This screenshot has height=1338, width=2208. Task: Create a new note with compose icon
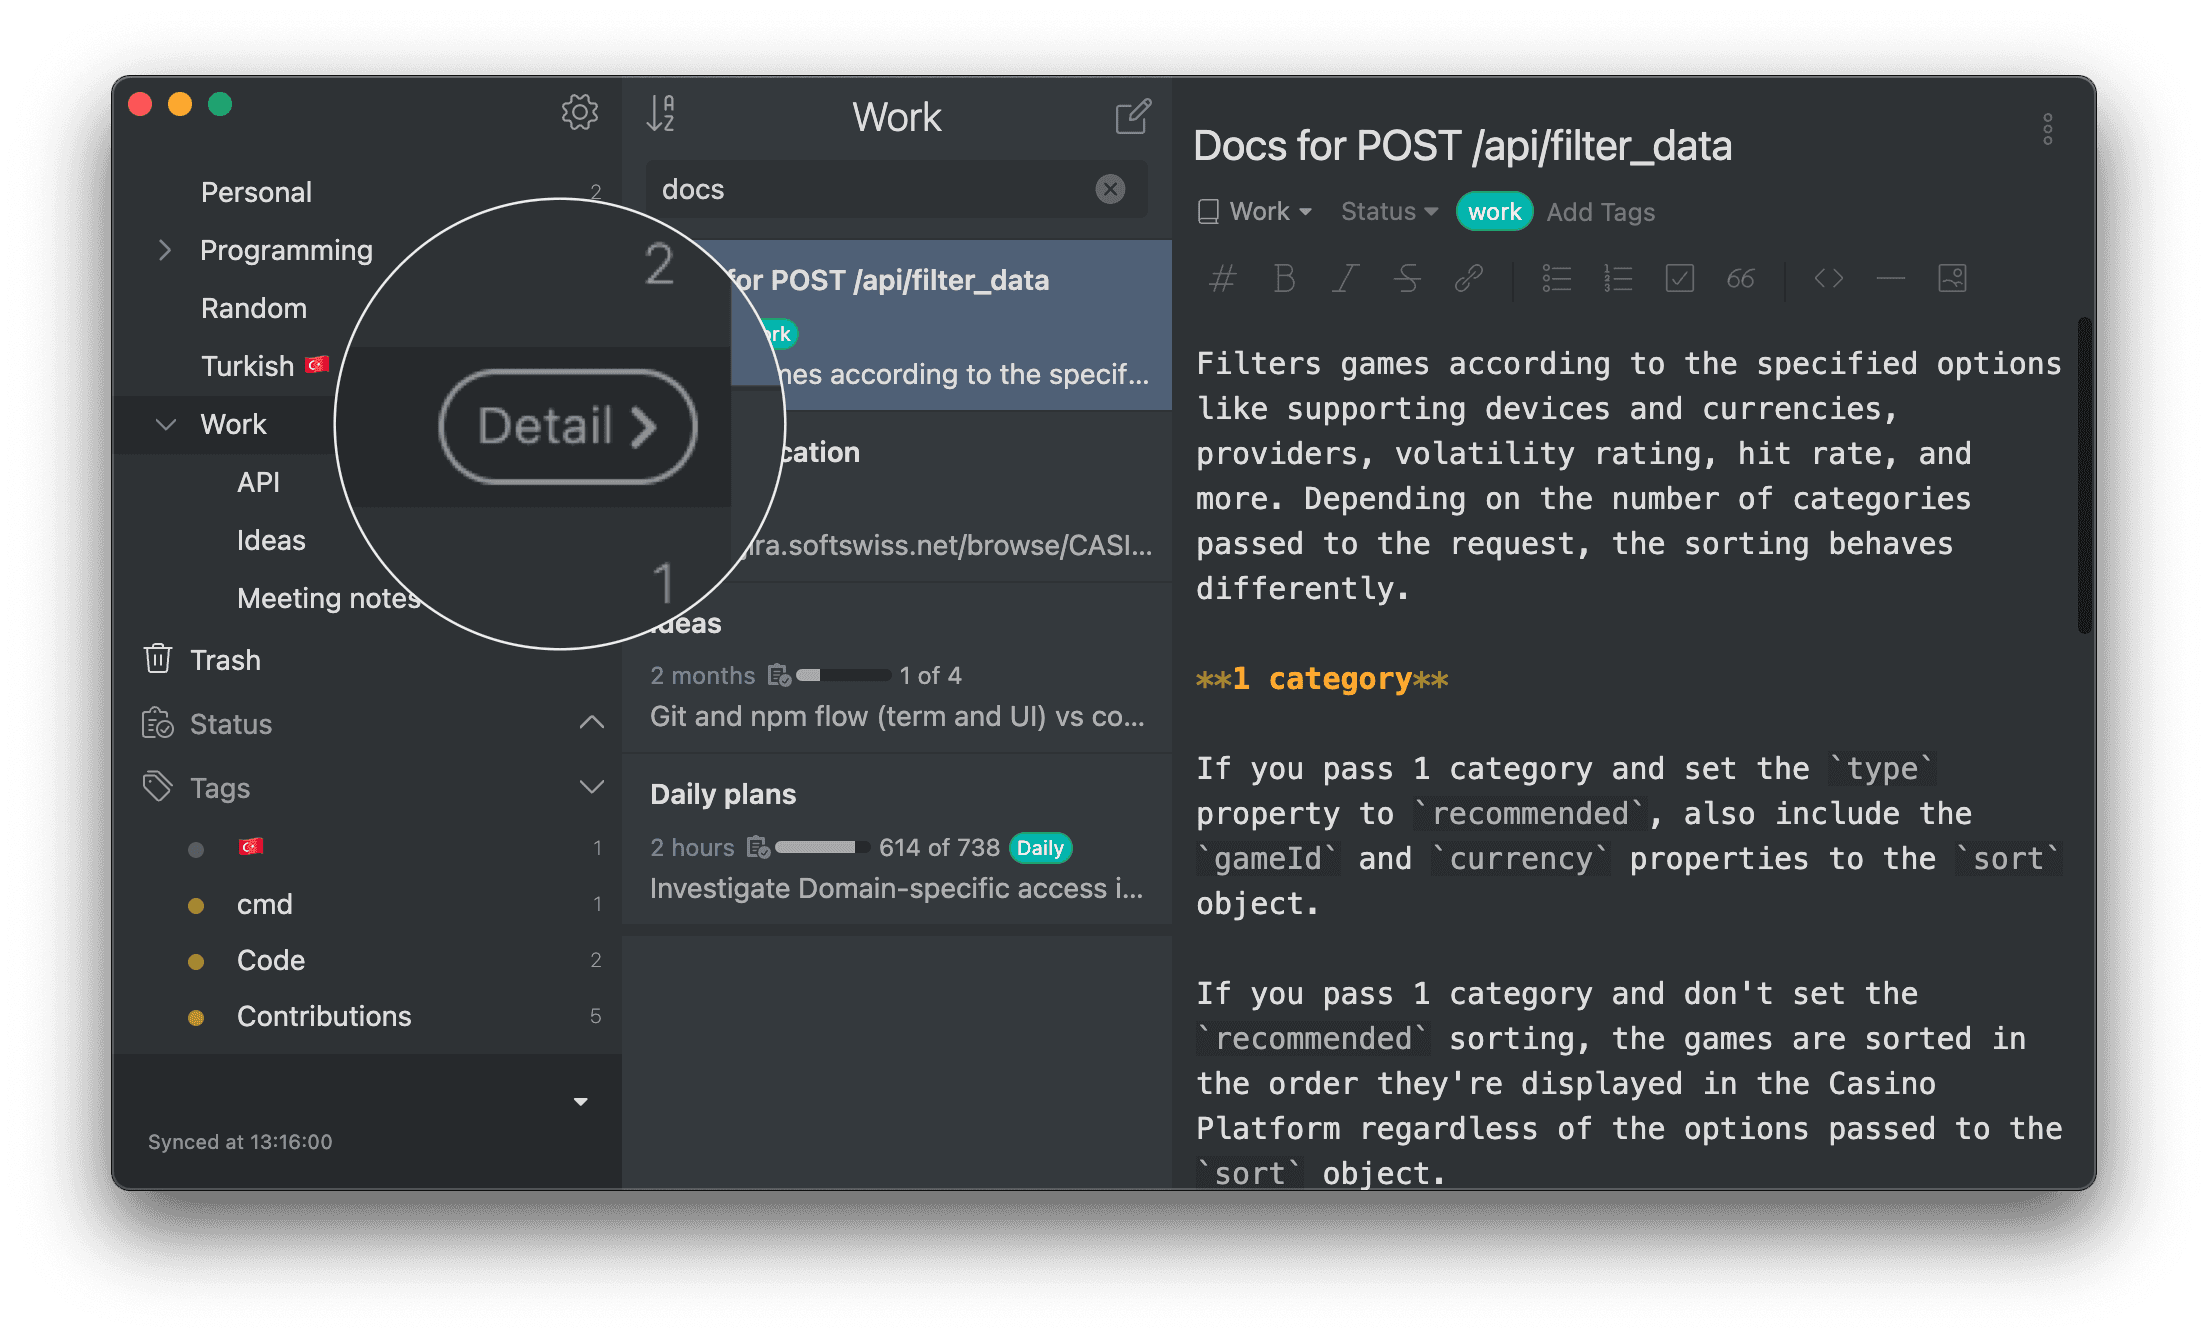[1133, 116]
